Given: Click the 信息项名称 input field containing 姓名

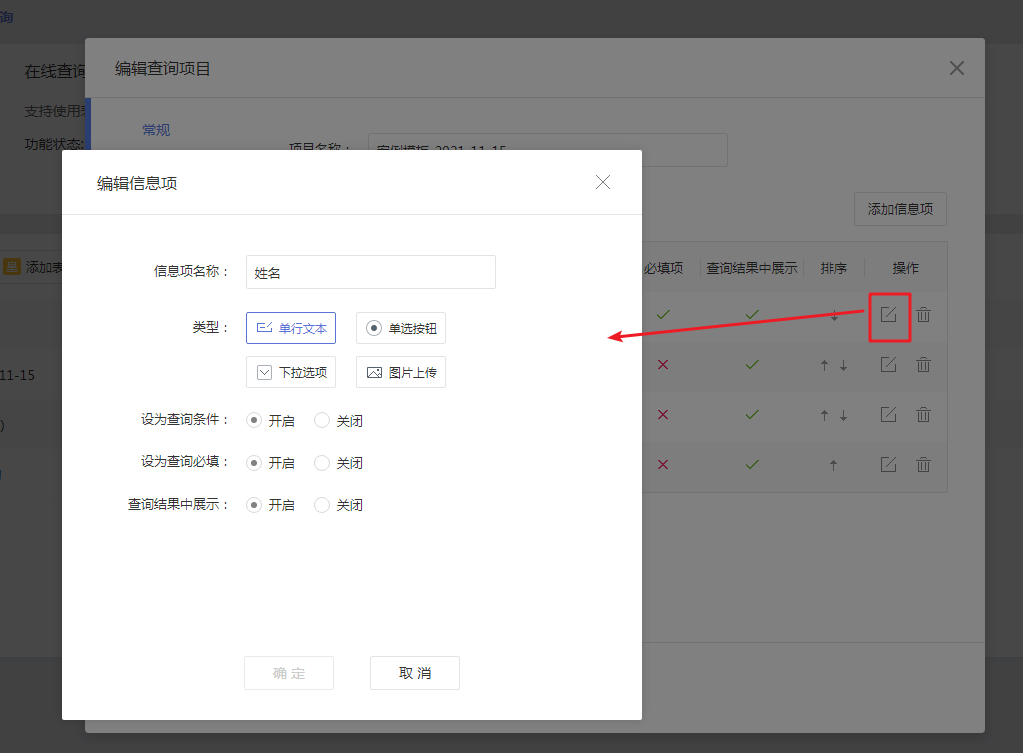Looking at the screenshot, I should (371, 272).
